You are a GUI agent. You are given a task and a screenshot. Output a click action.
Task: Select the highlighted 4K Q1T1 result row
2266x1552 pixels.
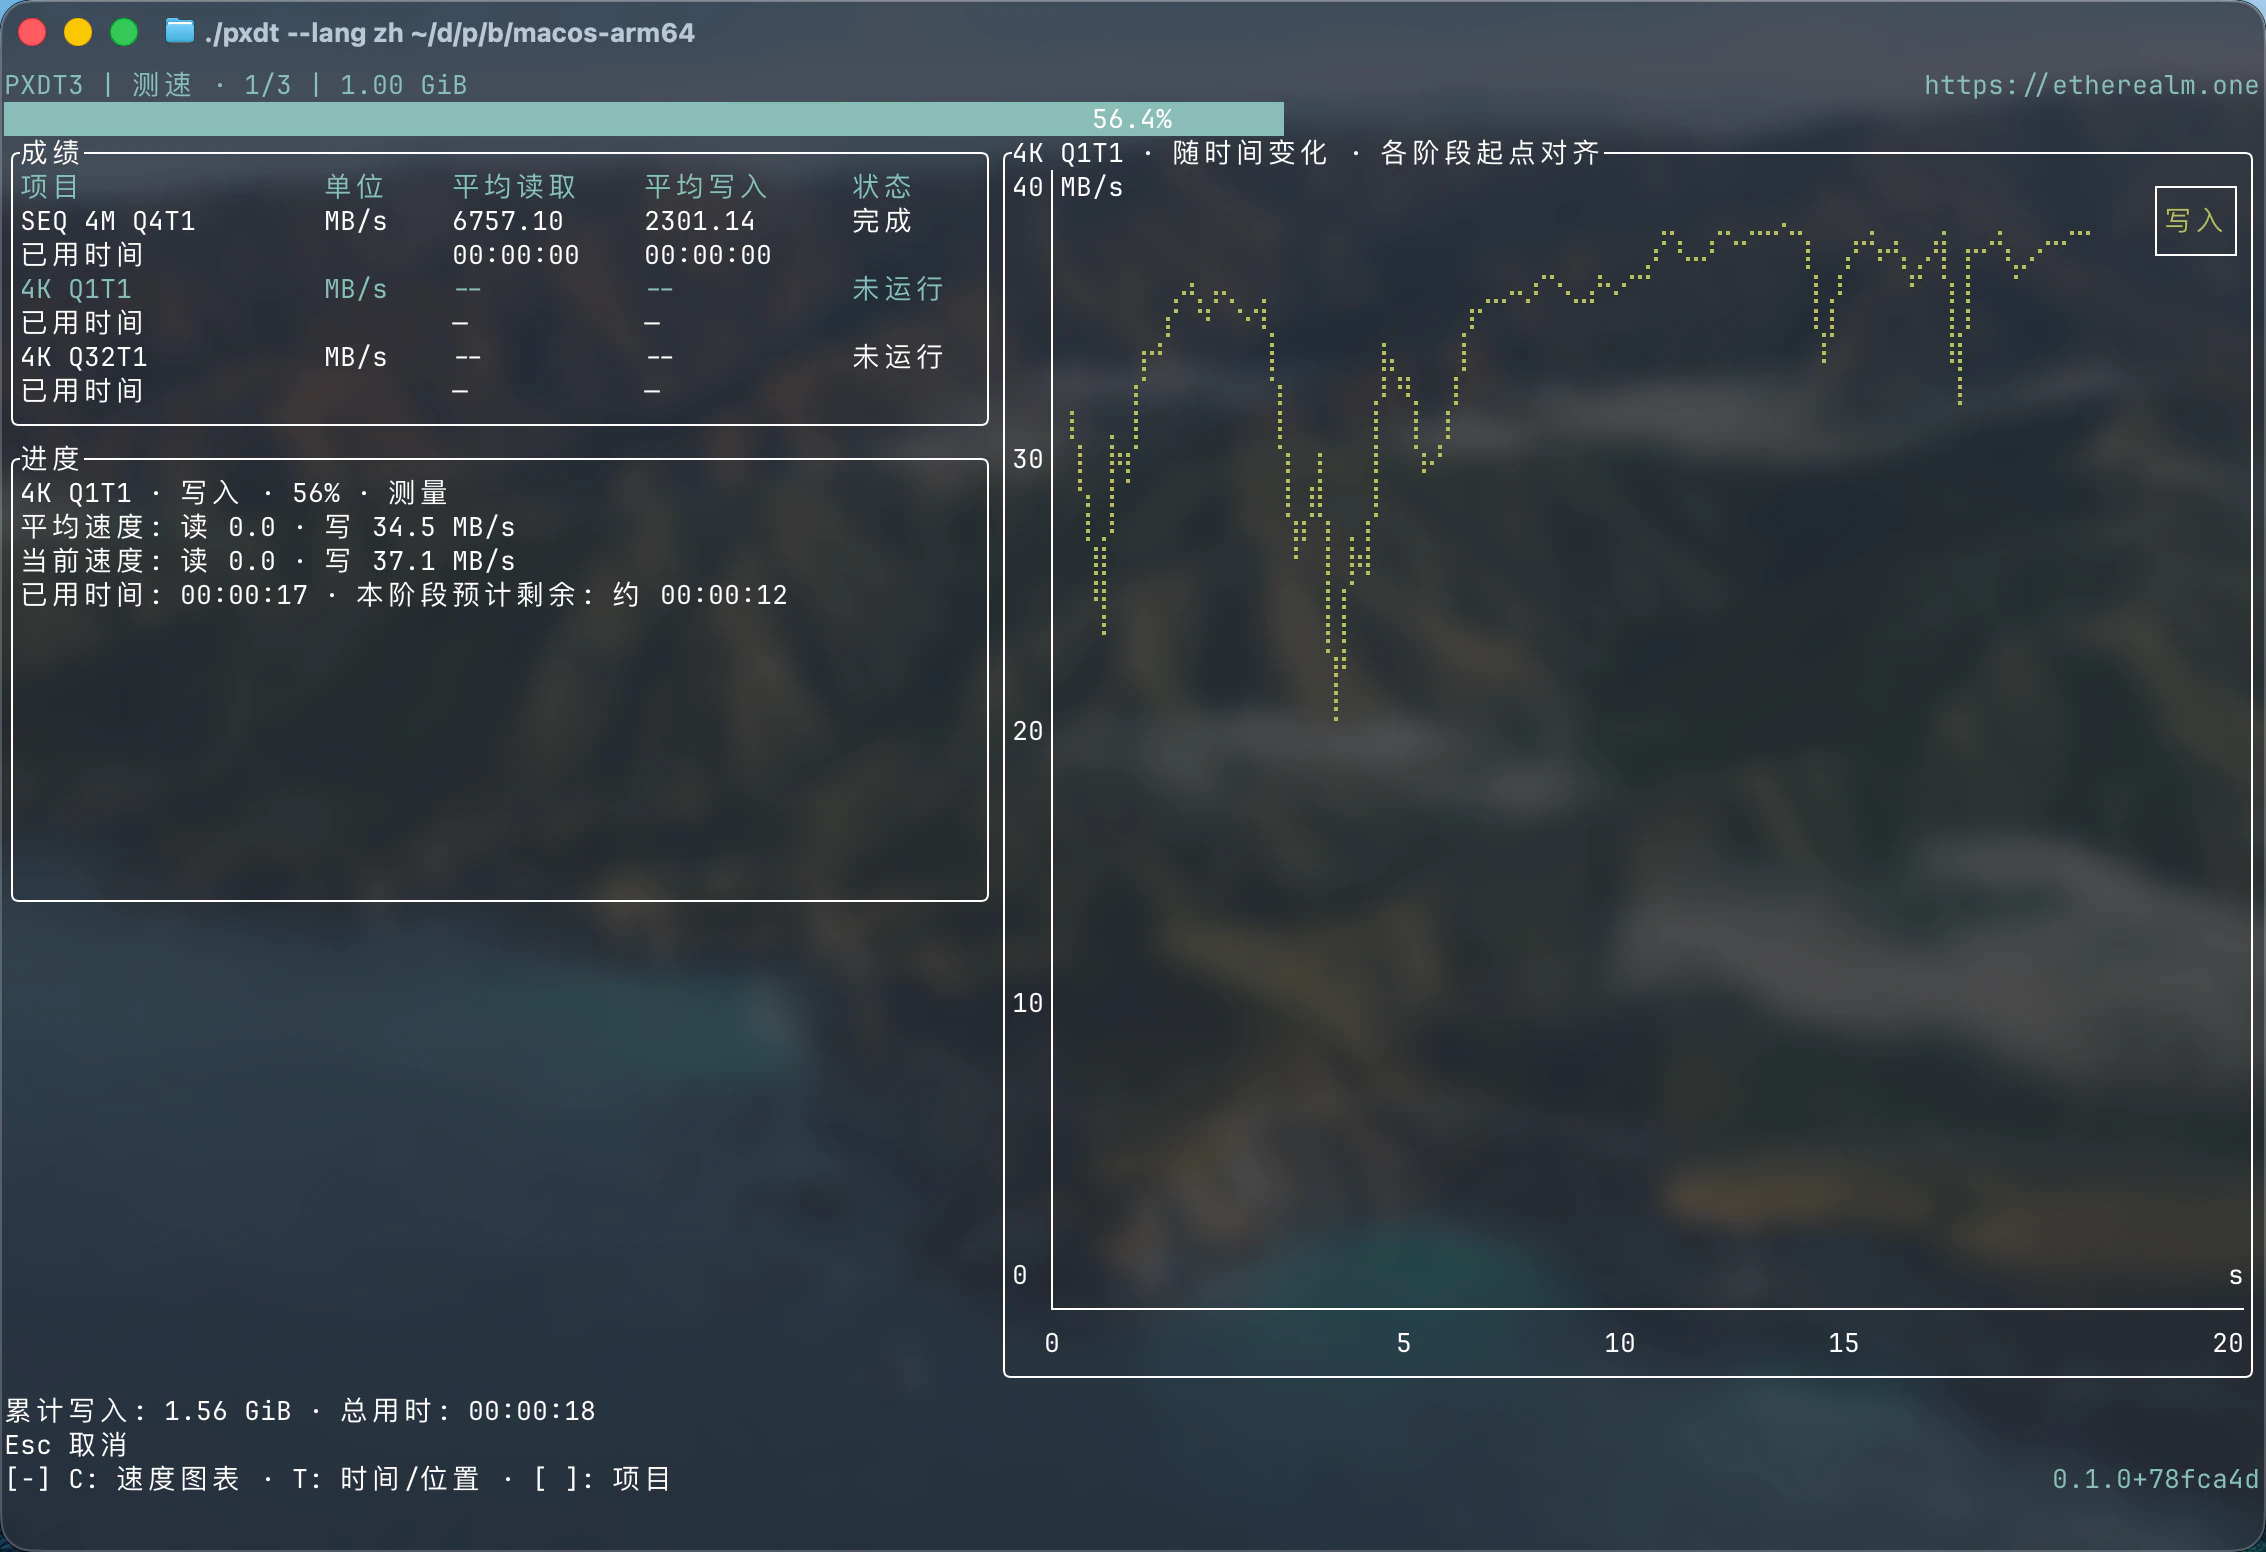click(x=500, y=289)
